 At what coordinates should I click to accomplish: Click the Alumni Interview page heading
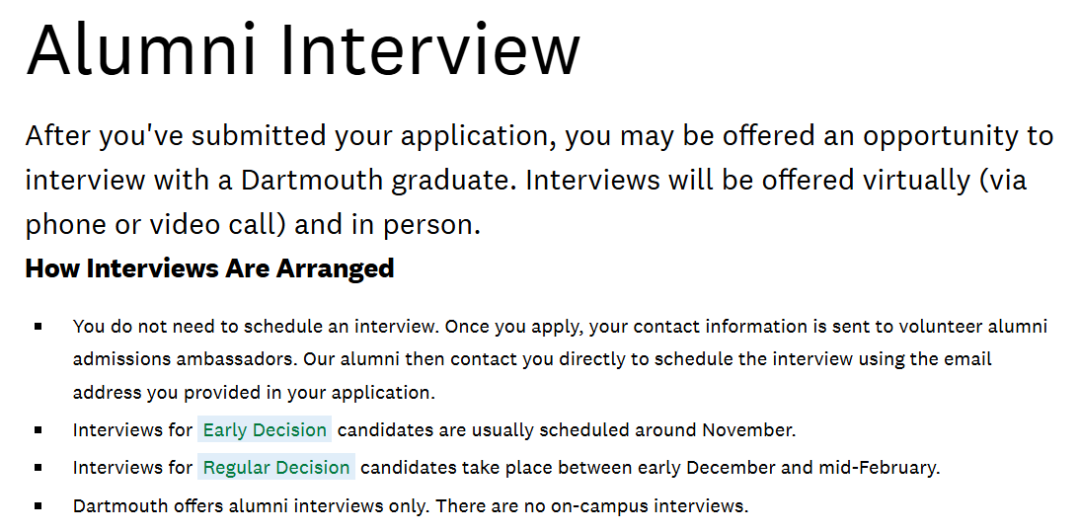point(303,49)
